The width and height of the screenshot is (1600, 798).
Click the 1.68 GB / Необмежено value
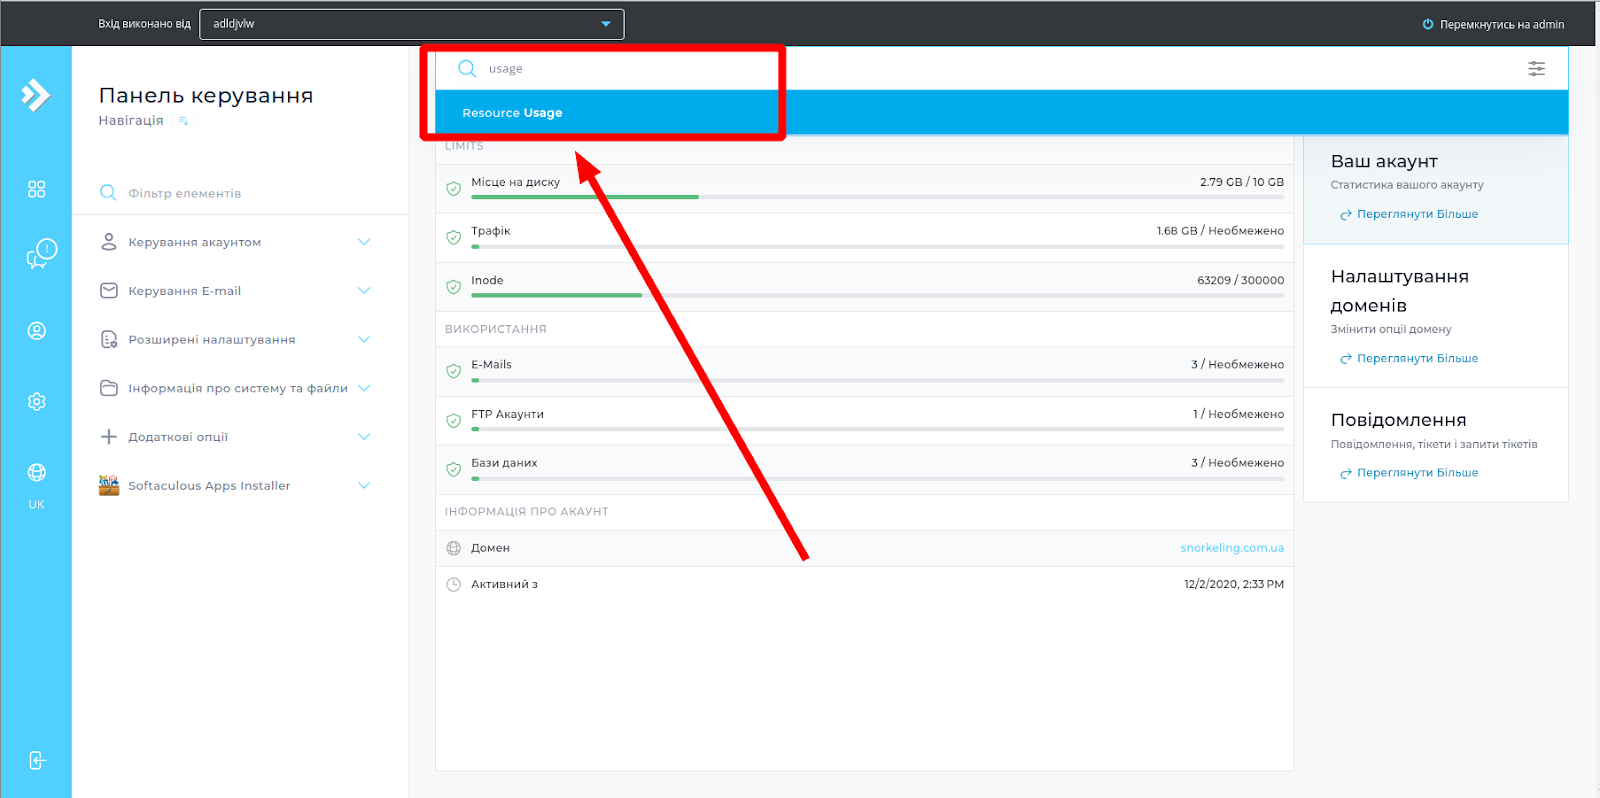click(1221, 231)
